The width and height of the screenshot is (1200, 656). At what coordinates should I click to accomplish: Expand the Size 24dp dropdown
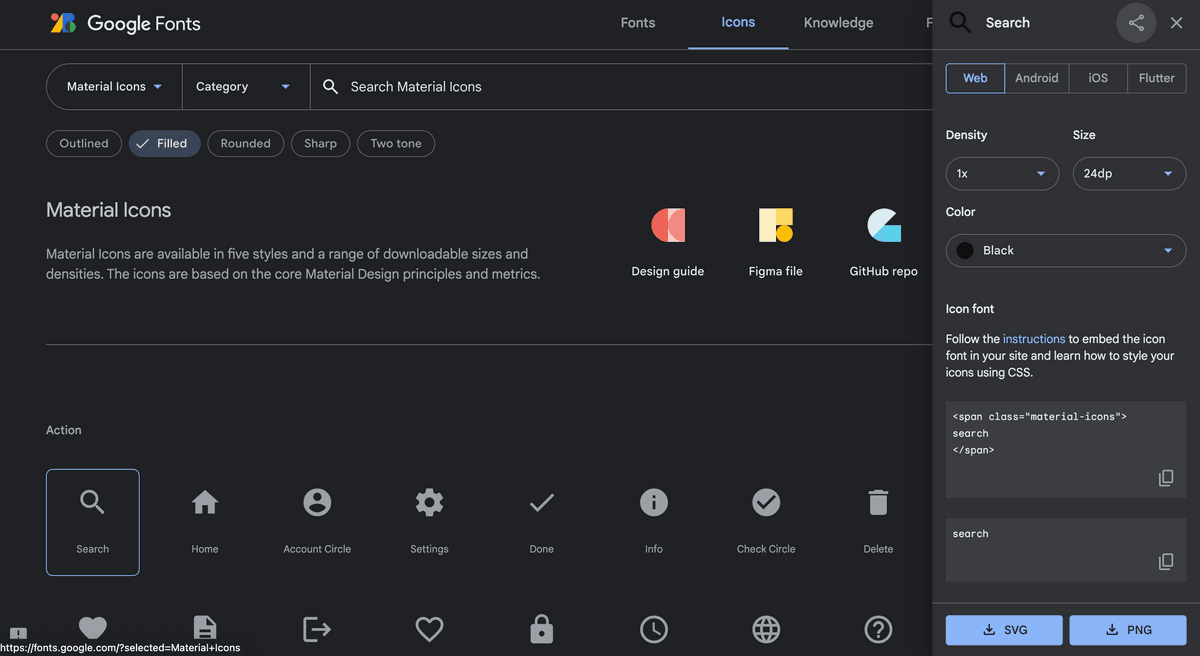1129,174
